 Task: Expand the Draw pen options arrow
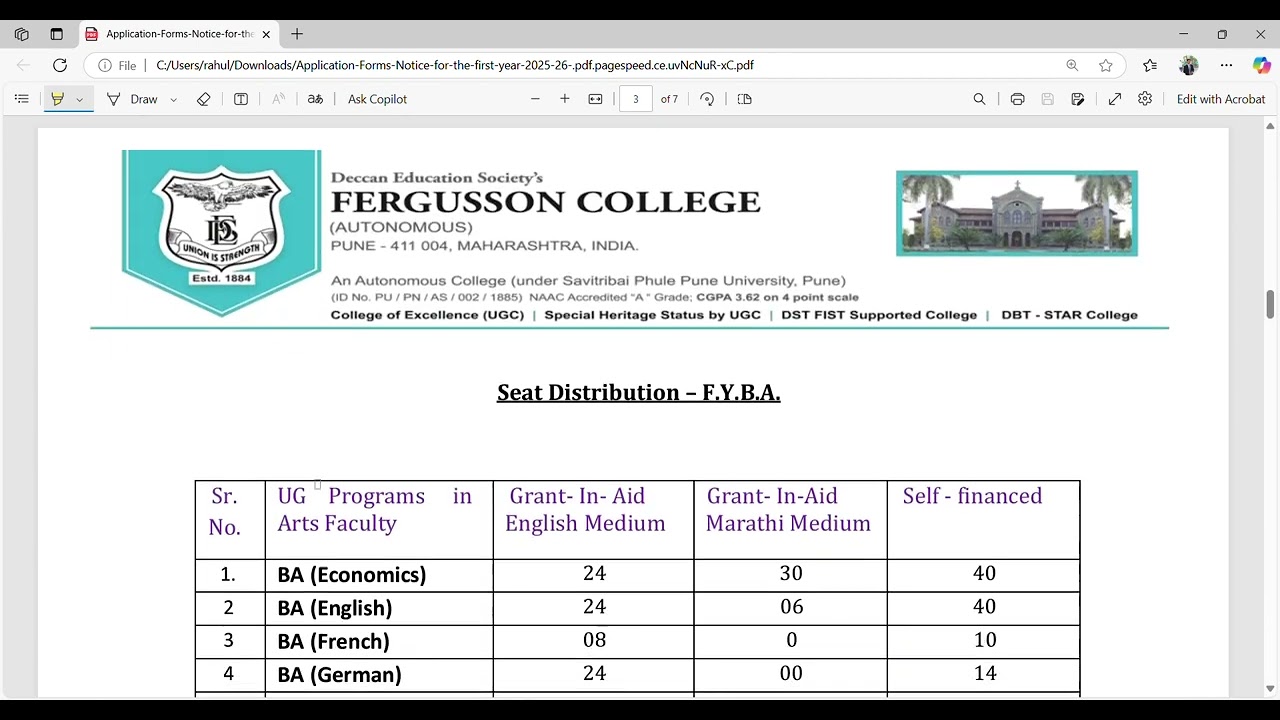173,99
